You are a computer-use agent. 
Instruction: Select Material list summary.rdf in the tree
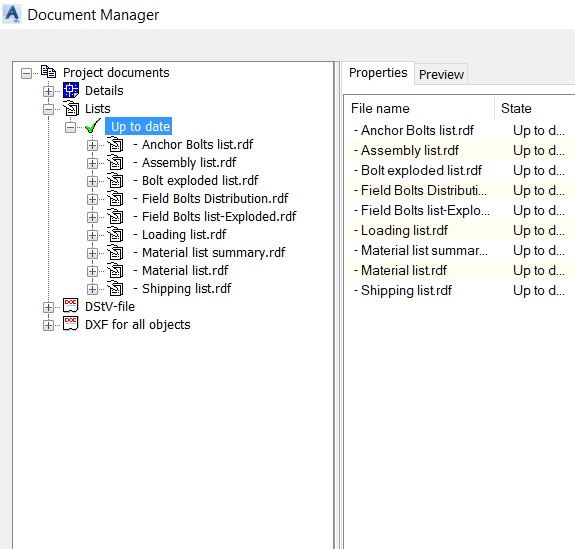point(209,252)
